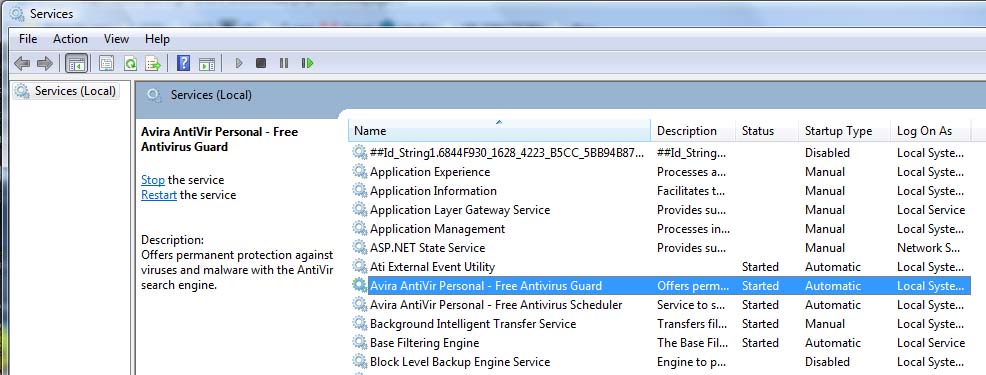
Task: Click gear icon of Base Filtering Engine
Action: point(360,343)
